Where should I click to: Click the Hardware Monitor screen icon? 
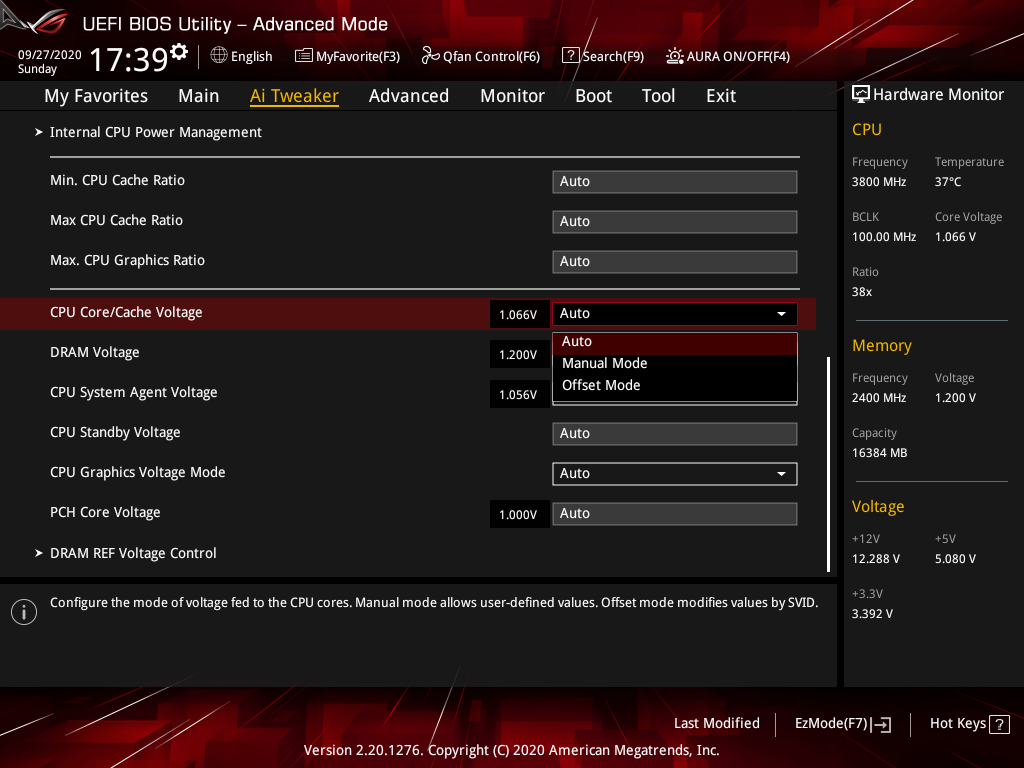coord(861,94)
